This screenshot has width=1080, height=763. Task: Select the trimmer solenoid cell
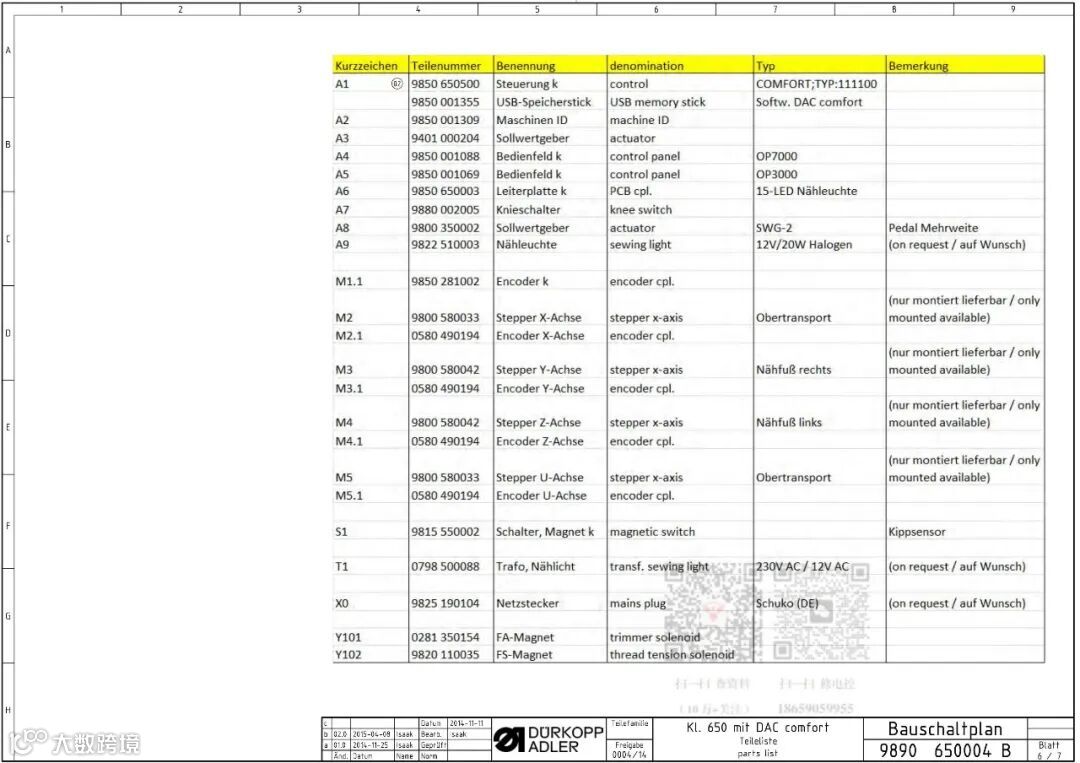point(654,637)
